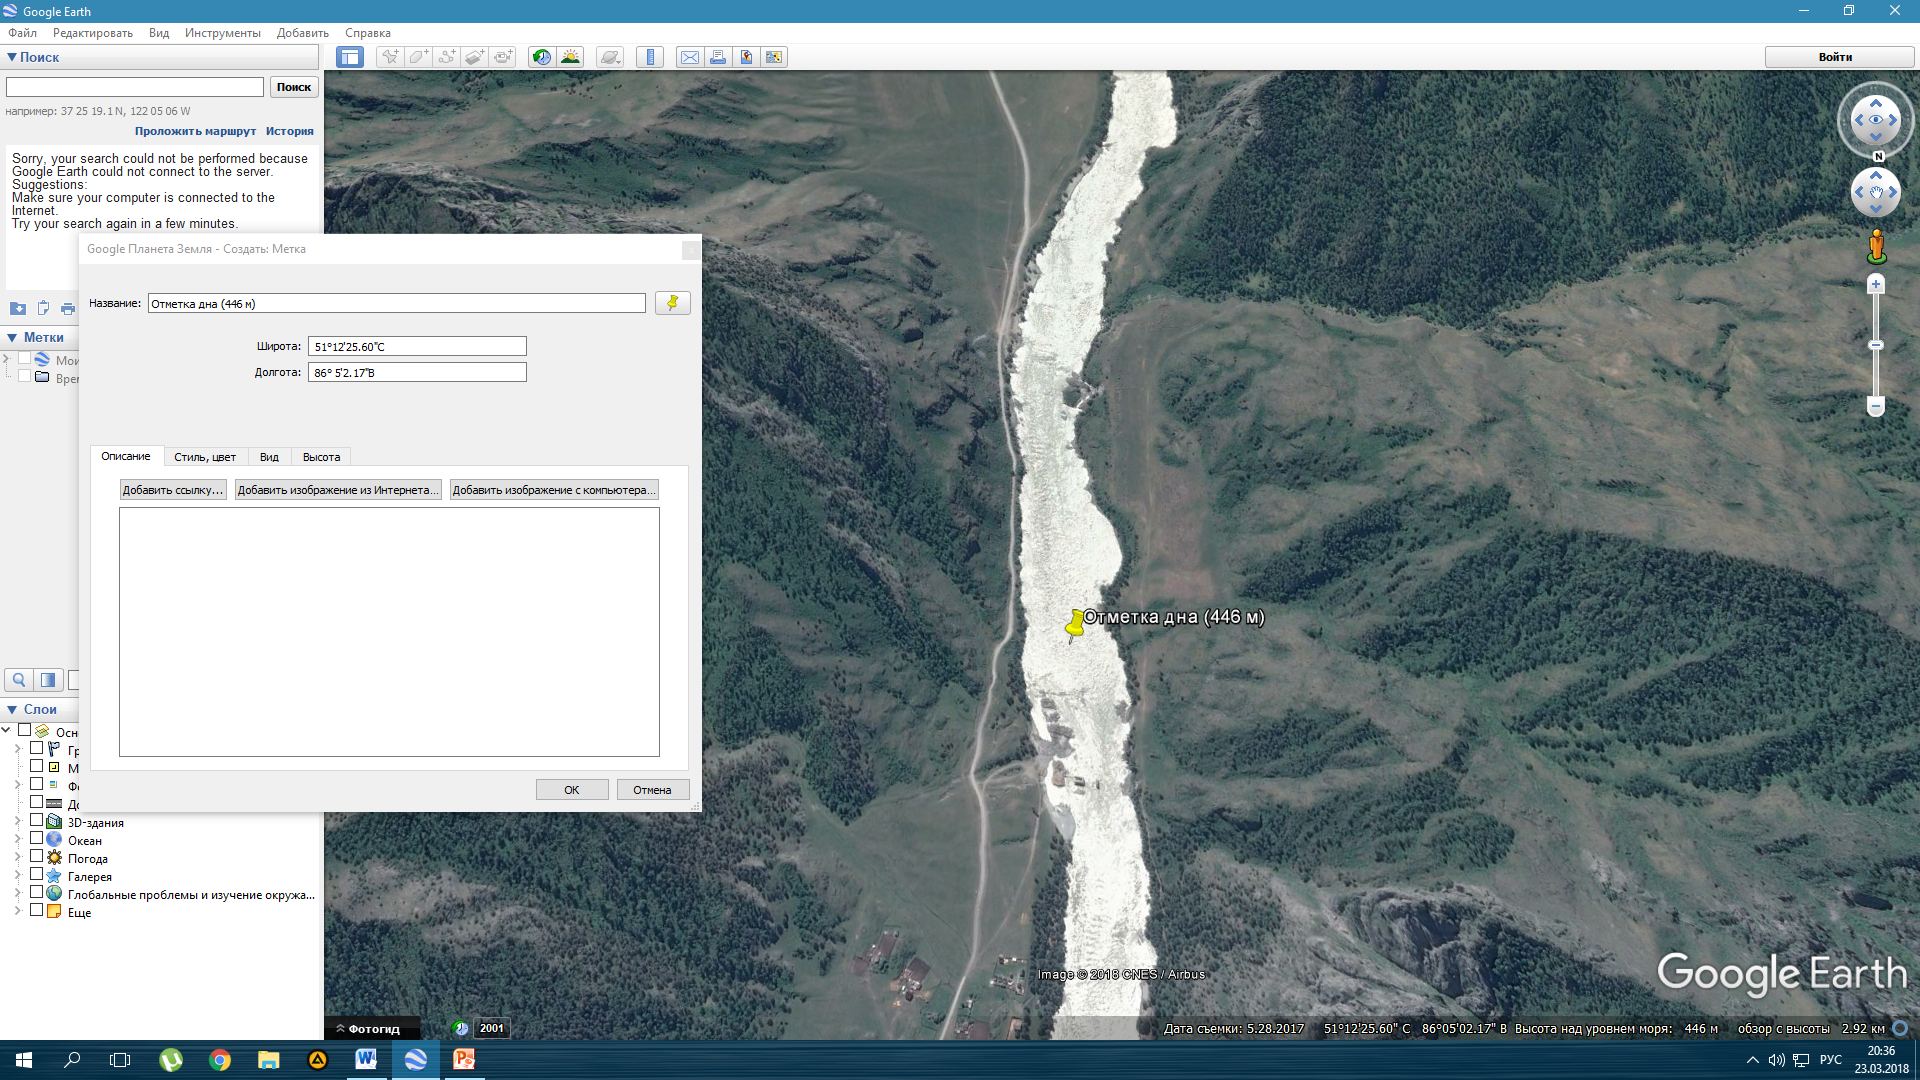This screenshot has width=1920, height=1080.
Task: Toggle the 3D-здания layer checkbox
Action: tap(36, 821)
